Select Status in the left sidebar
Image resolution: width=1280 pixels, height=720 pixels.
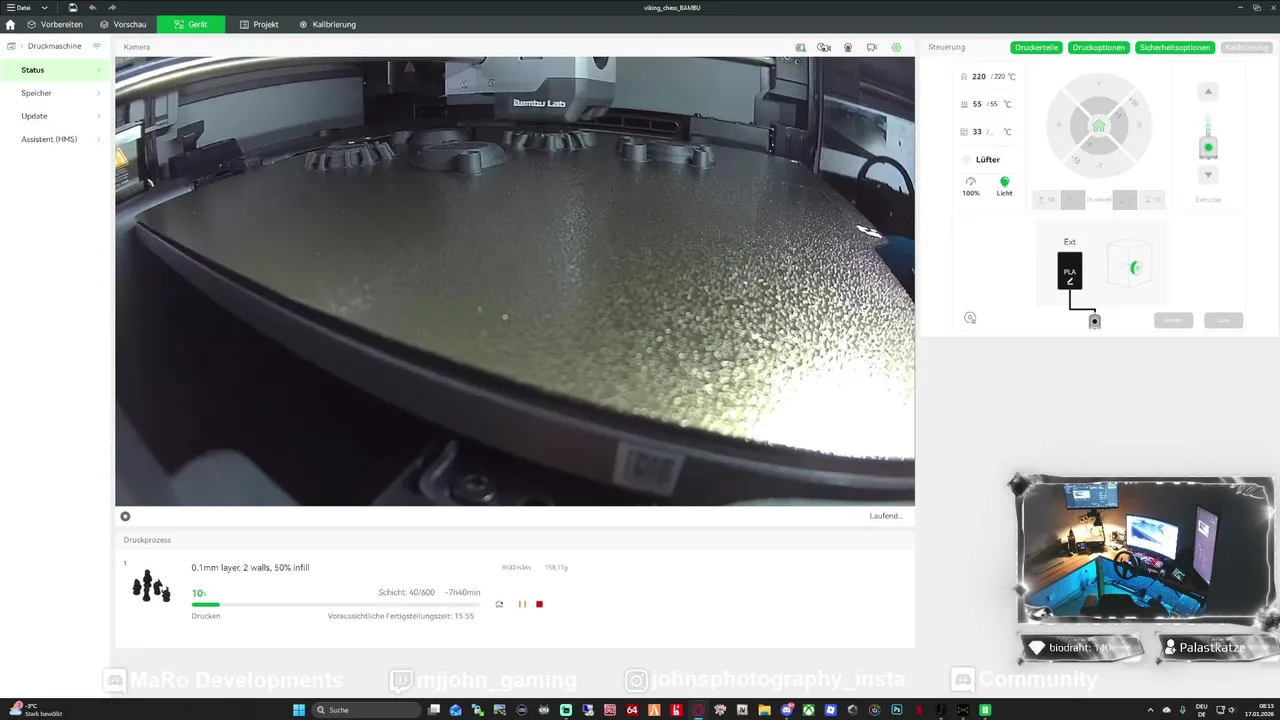pos(55,70)
